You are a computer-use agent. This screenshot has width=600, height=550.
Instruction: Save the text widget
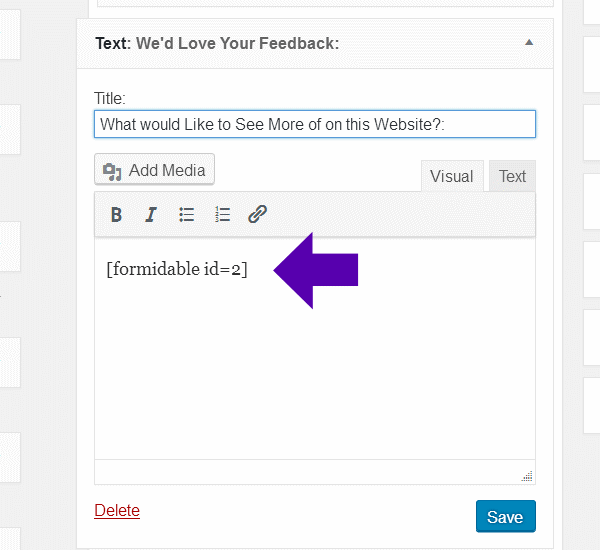[x=505, y=517]
